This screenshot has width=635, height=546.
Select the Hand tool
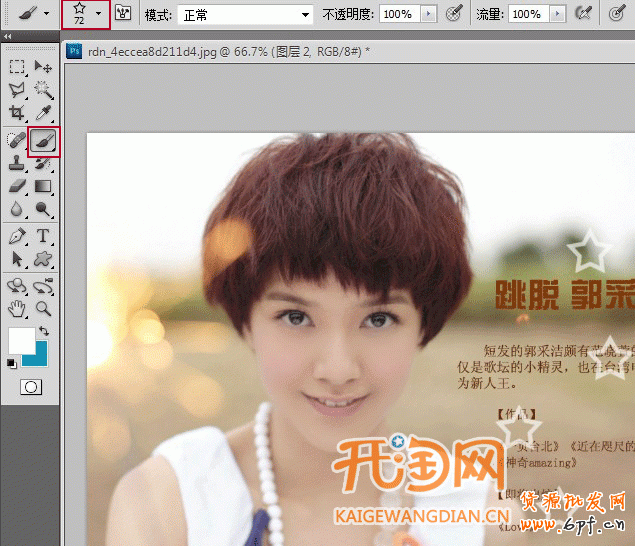click(x=18, y=309)
